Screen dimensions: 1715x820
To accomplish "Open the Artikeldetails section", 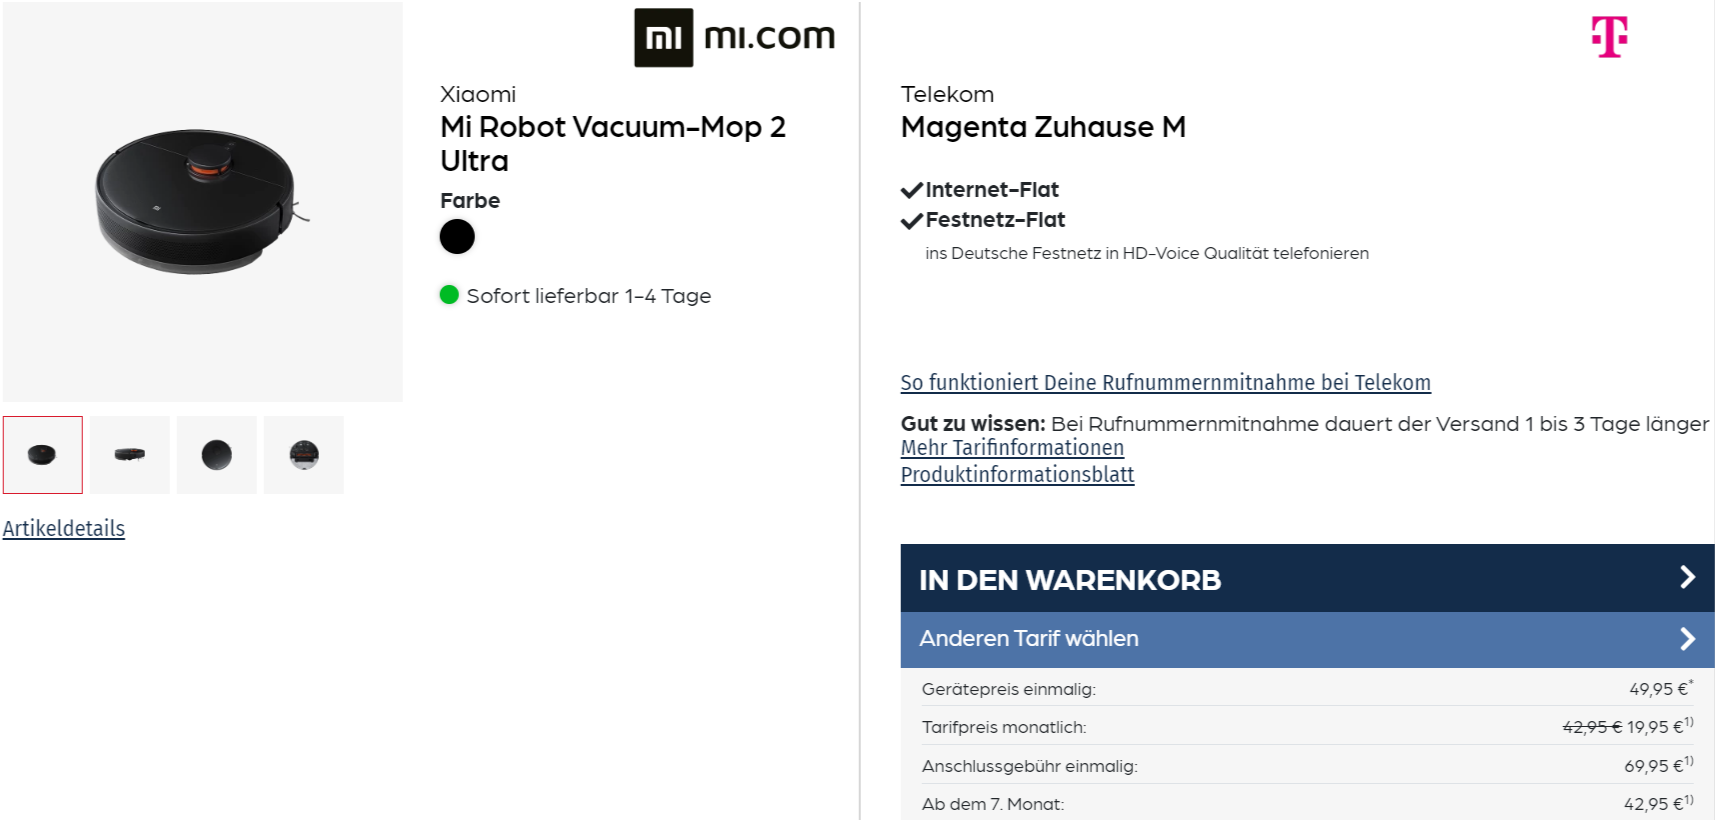I will (x=64, y=528).
